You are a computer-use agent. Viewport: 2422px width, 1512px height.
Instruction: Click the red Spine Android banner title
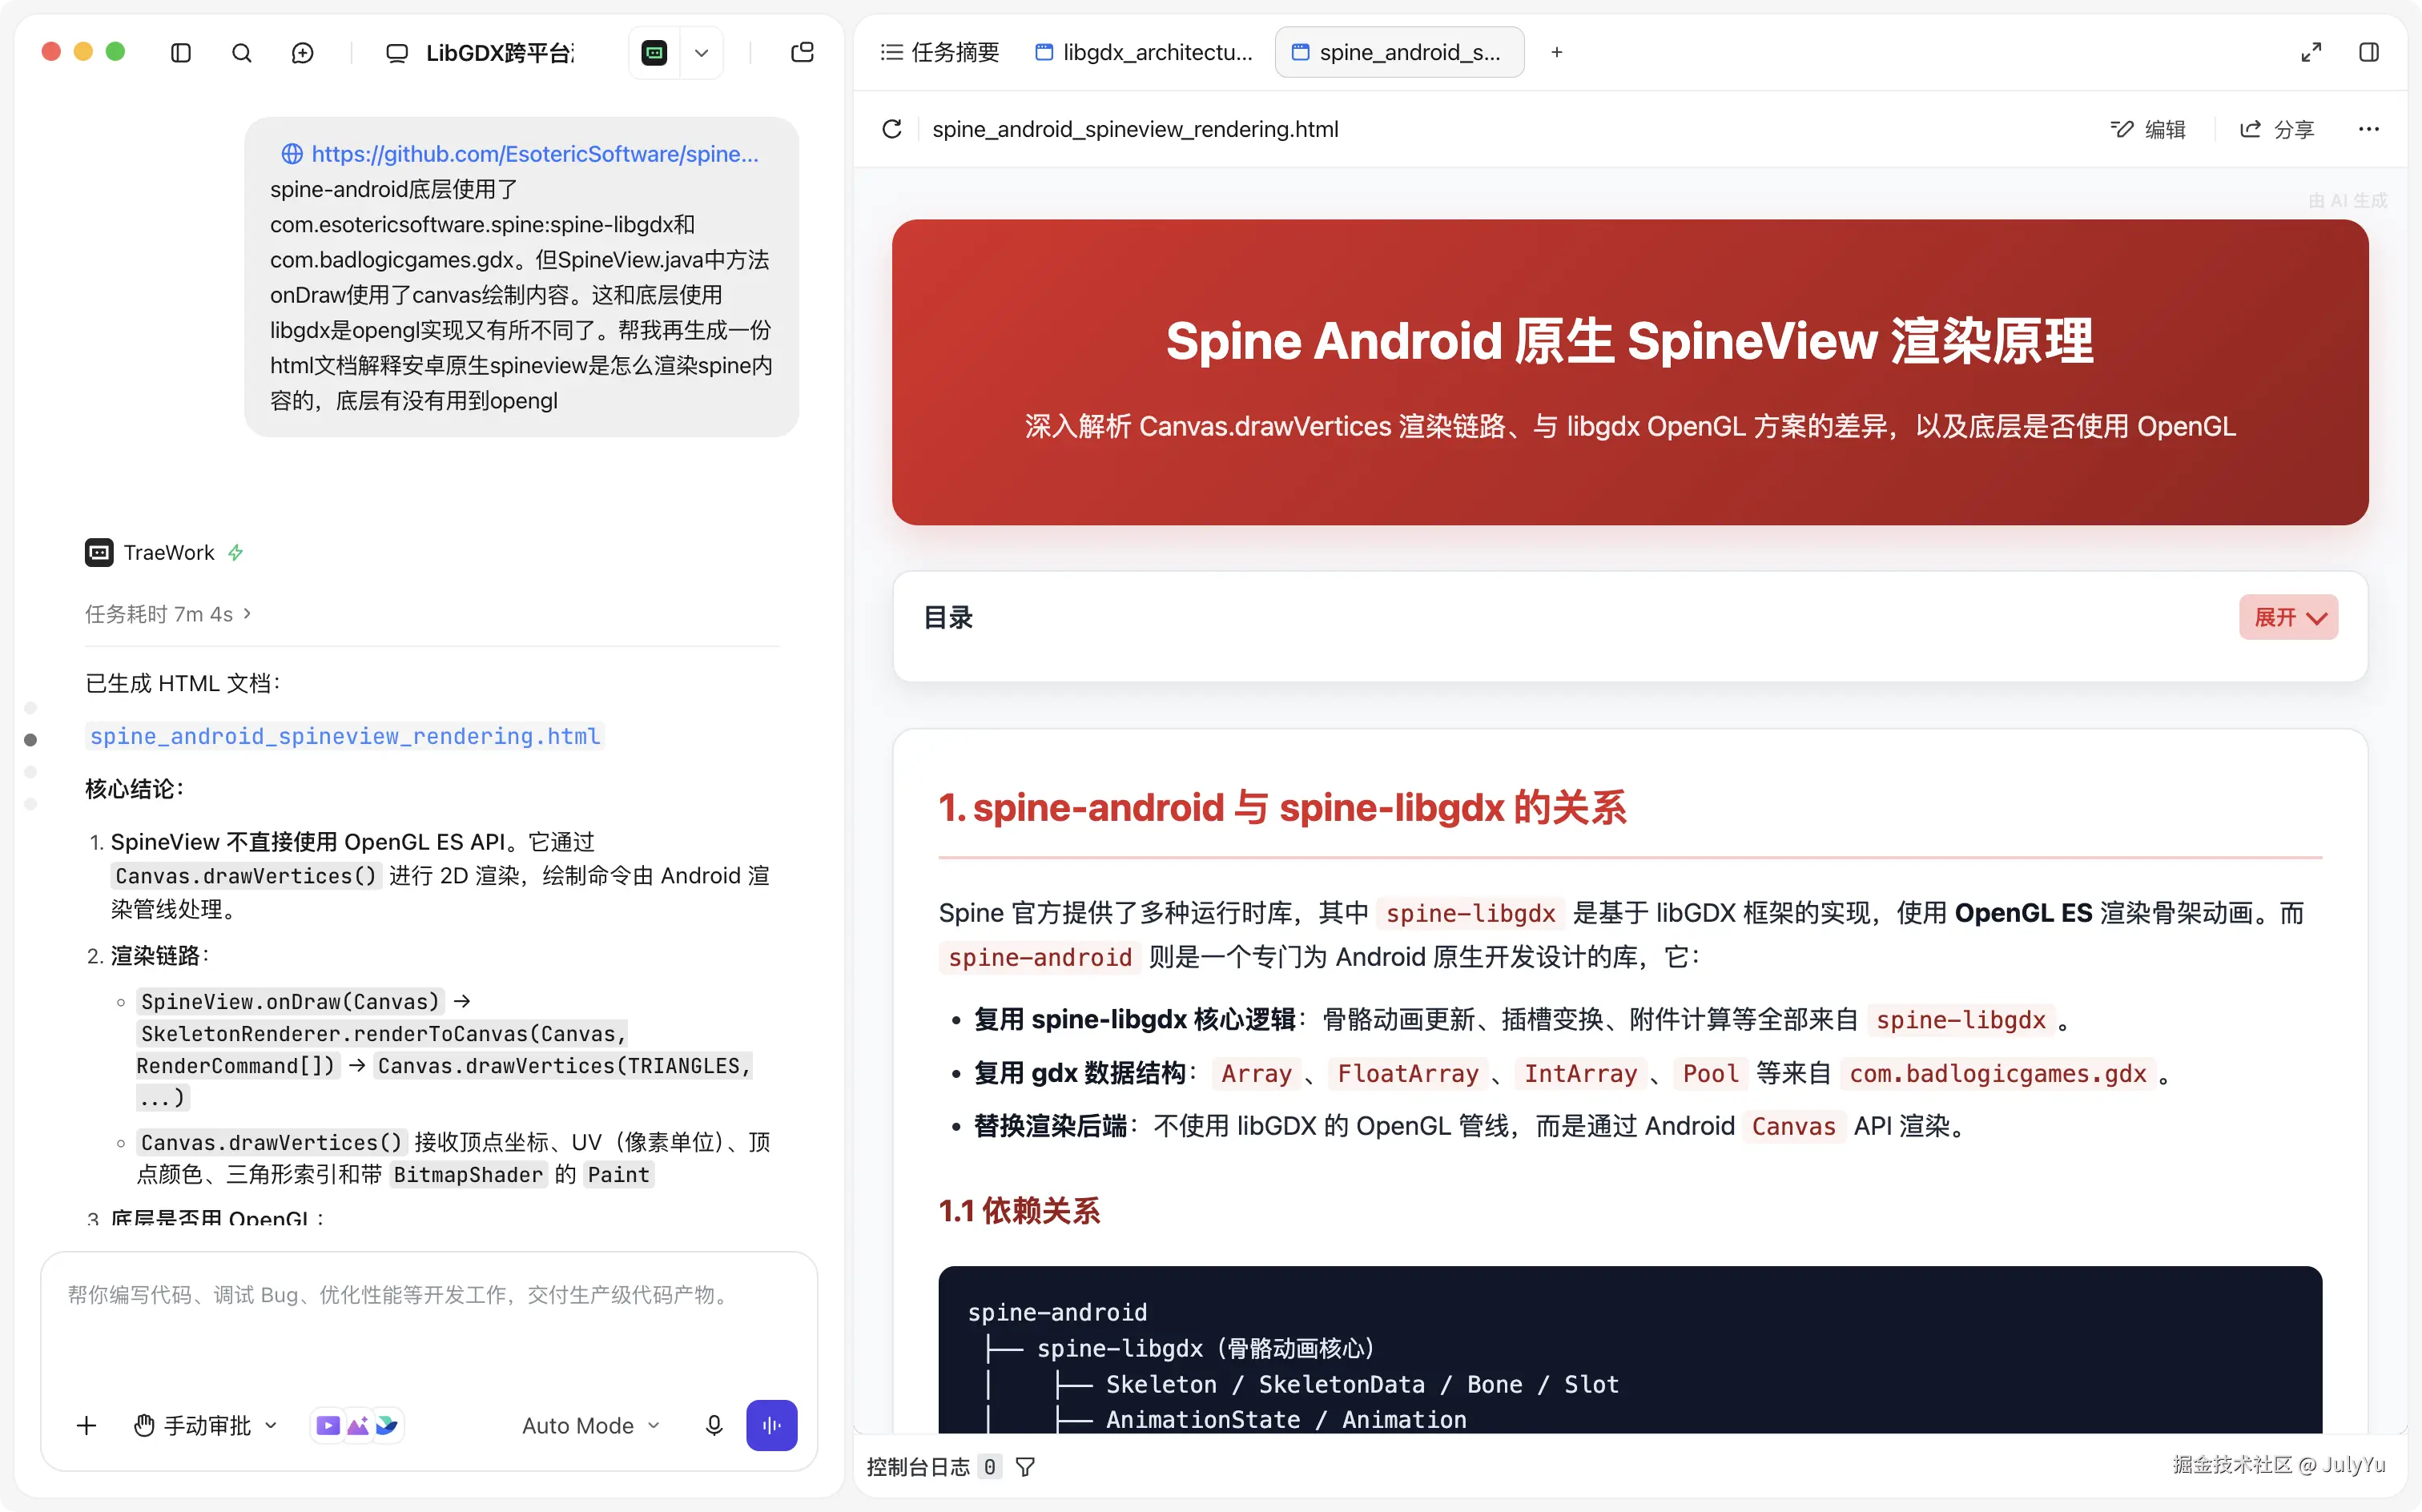pos(1629,340)
